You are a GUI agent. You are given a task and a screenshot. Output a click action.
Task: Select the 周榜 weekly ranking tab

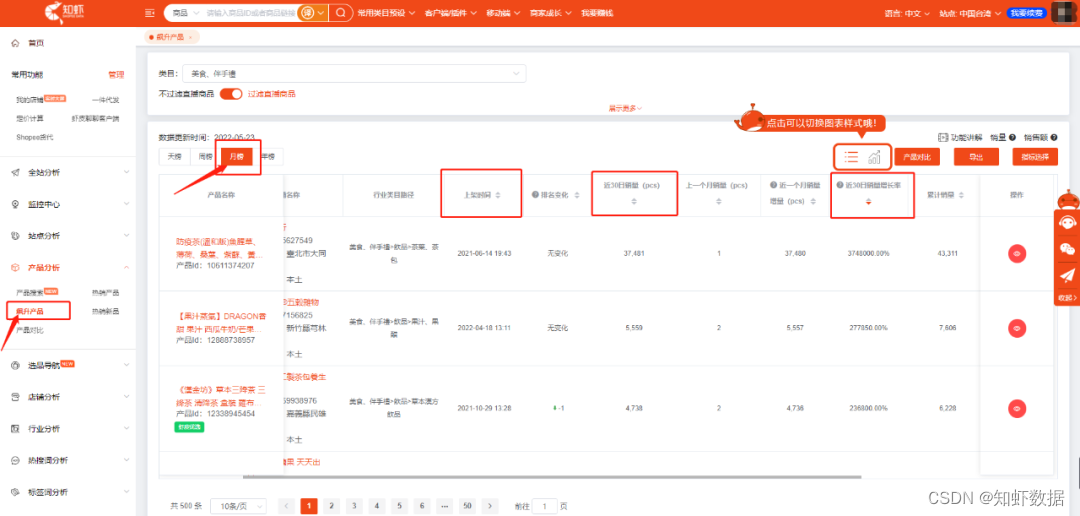pyautogui.click(x=205, y=157)
